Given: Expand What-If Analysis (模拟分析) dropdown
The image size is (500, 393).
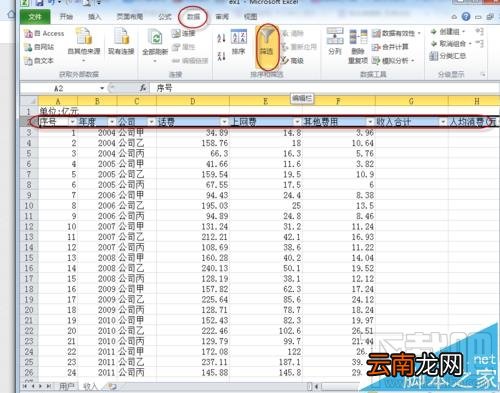Looking at the screenshot, I should (x=413, y=61).
